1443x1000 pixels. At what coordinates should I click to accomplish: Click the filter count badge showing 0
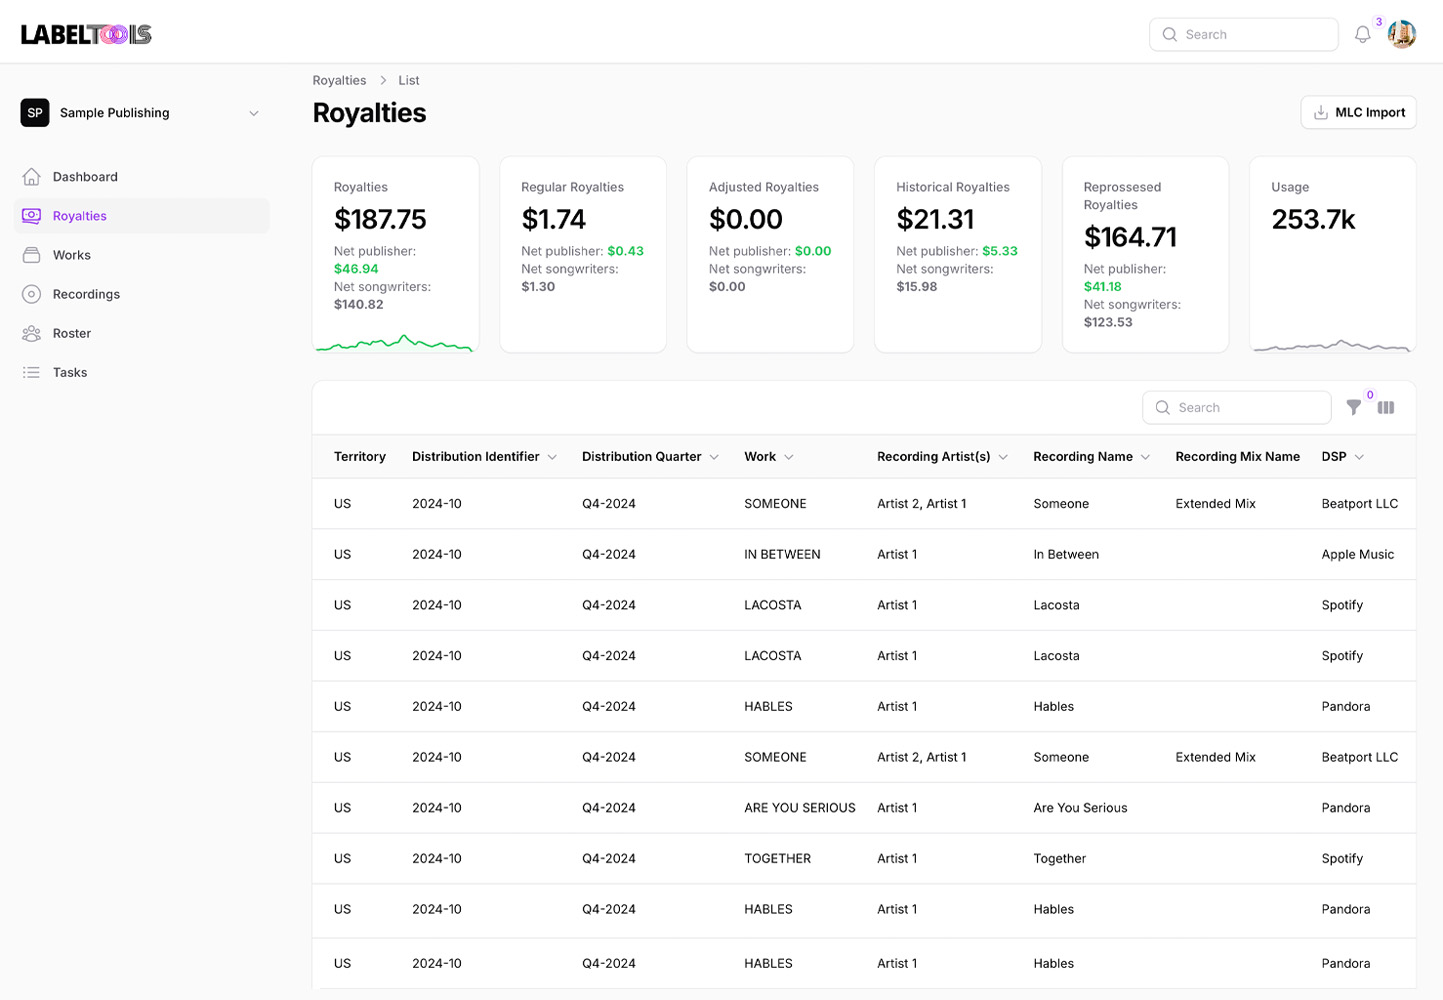coord(1371,396)
